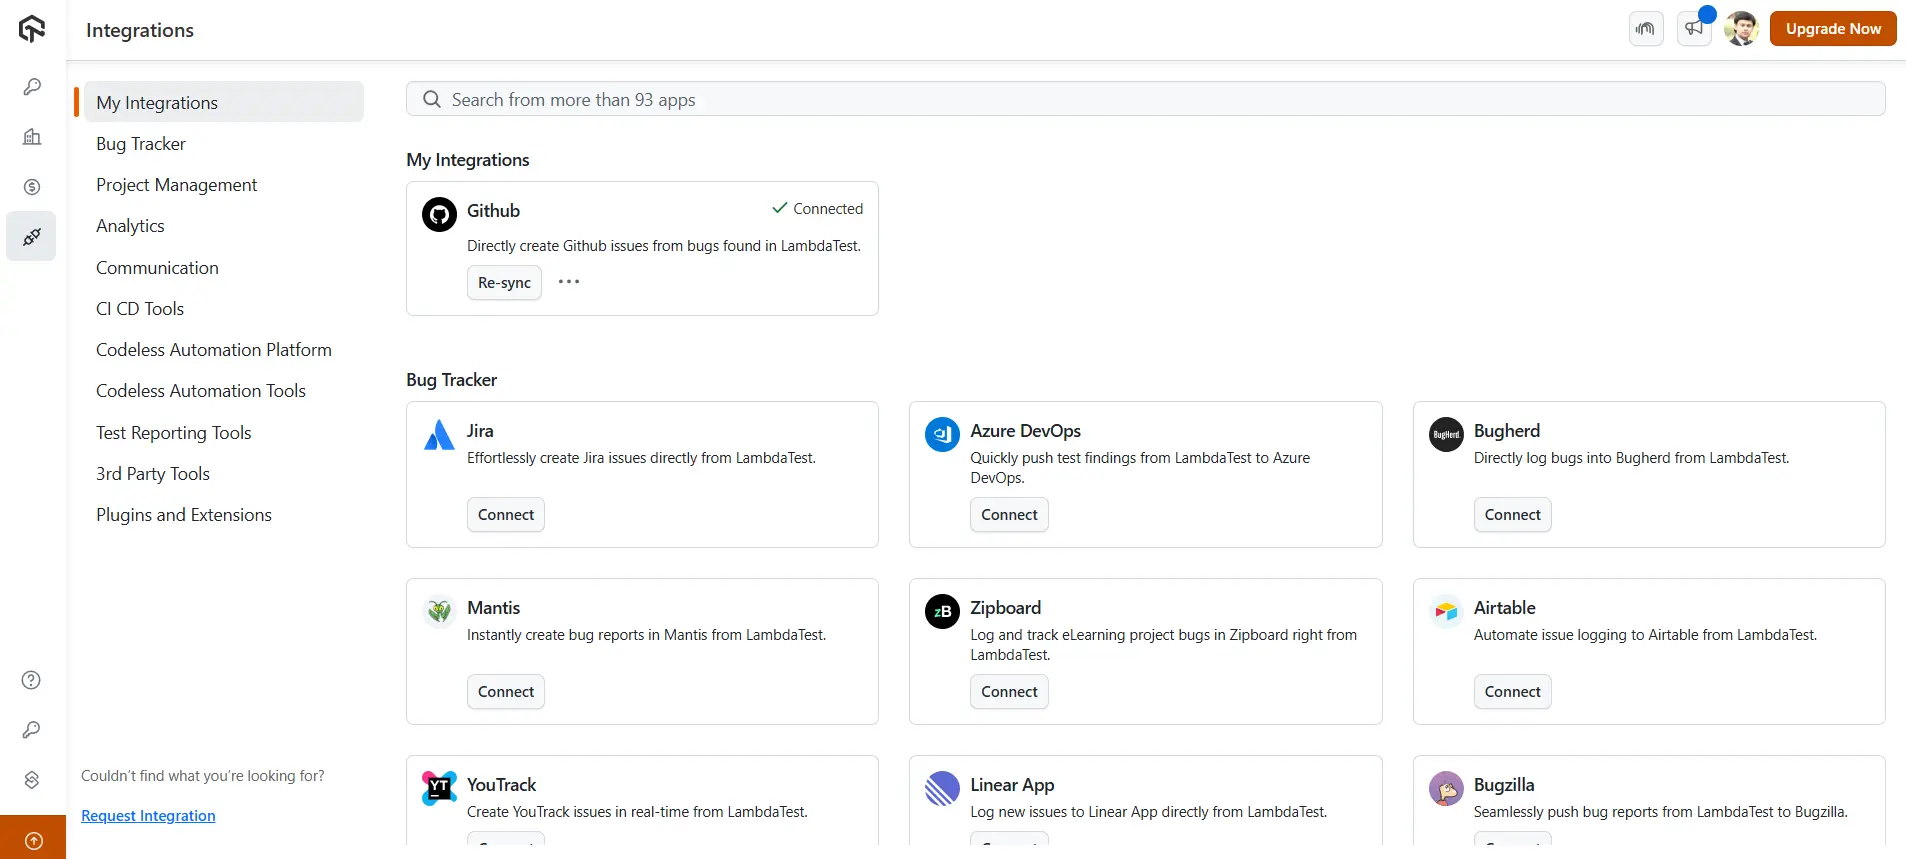The image size is (1906, 859).
Task: Click the LambdaTest logo icon
Action: coord(32,29)
